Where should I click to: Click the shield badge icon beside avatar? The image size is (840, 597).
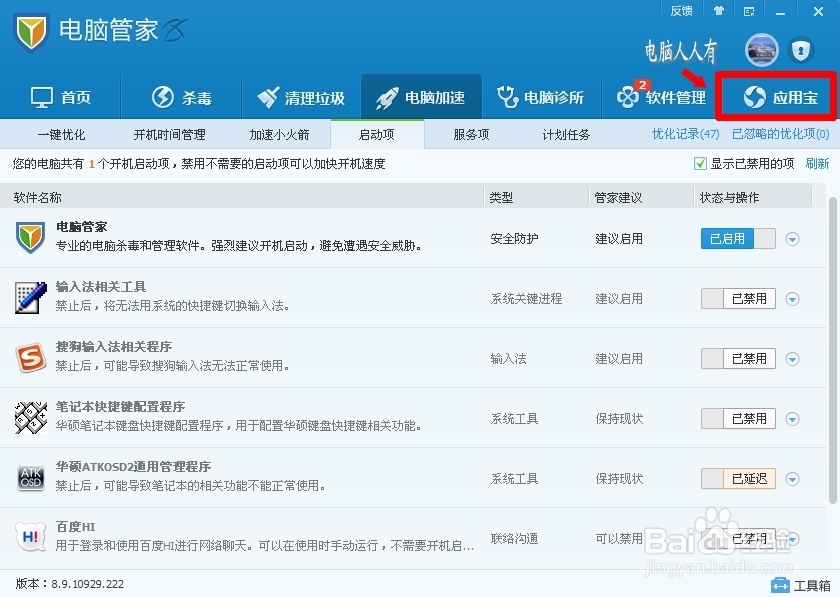coord(801,50)
